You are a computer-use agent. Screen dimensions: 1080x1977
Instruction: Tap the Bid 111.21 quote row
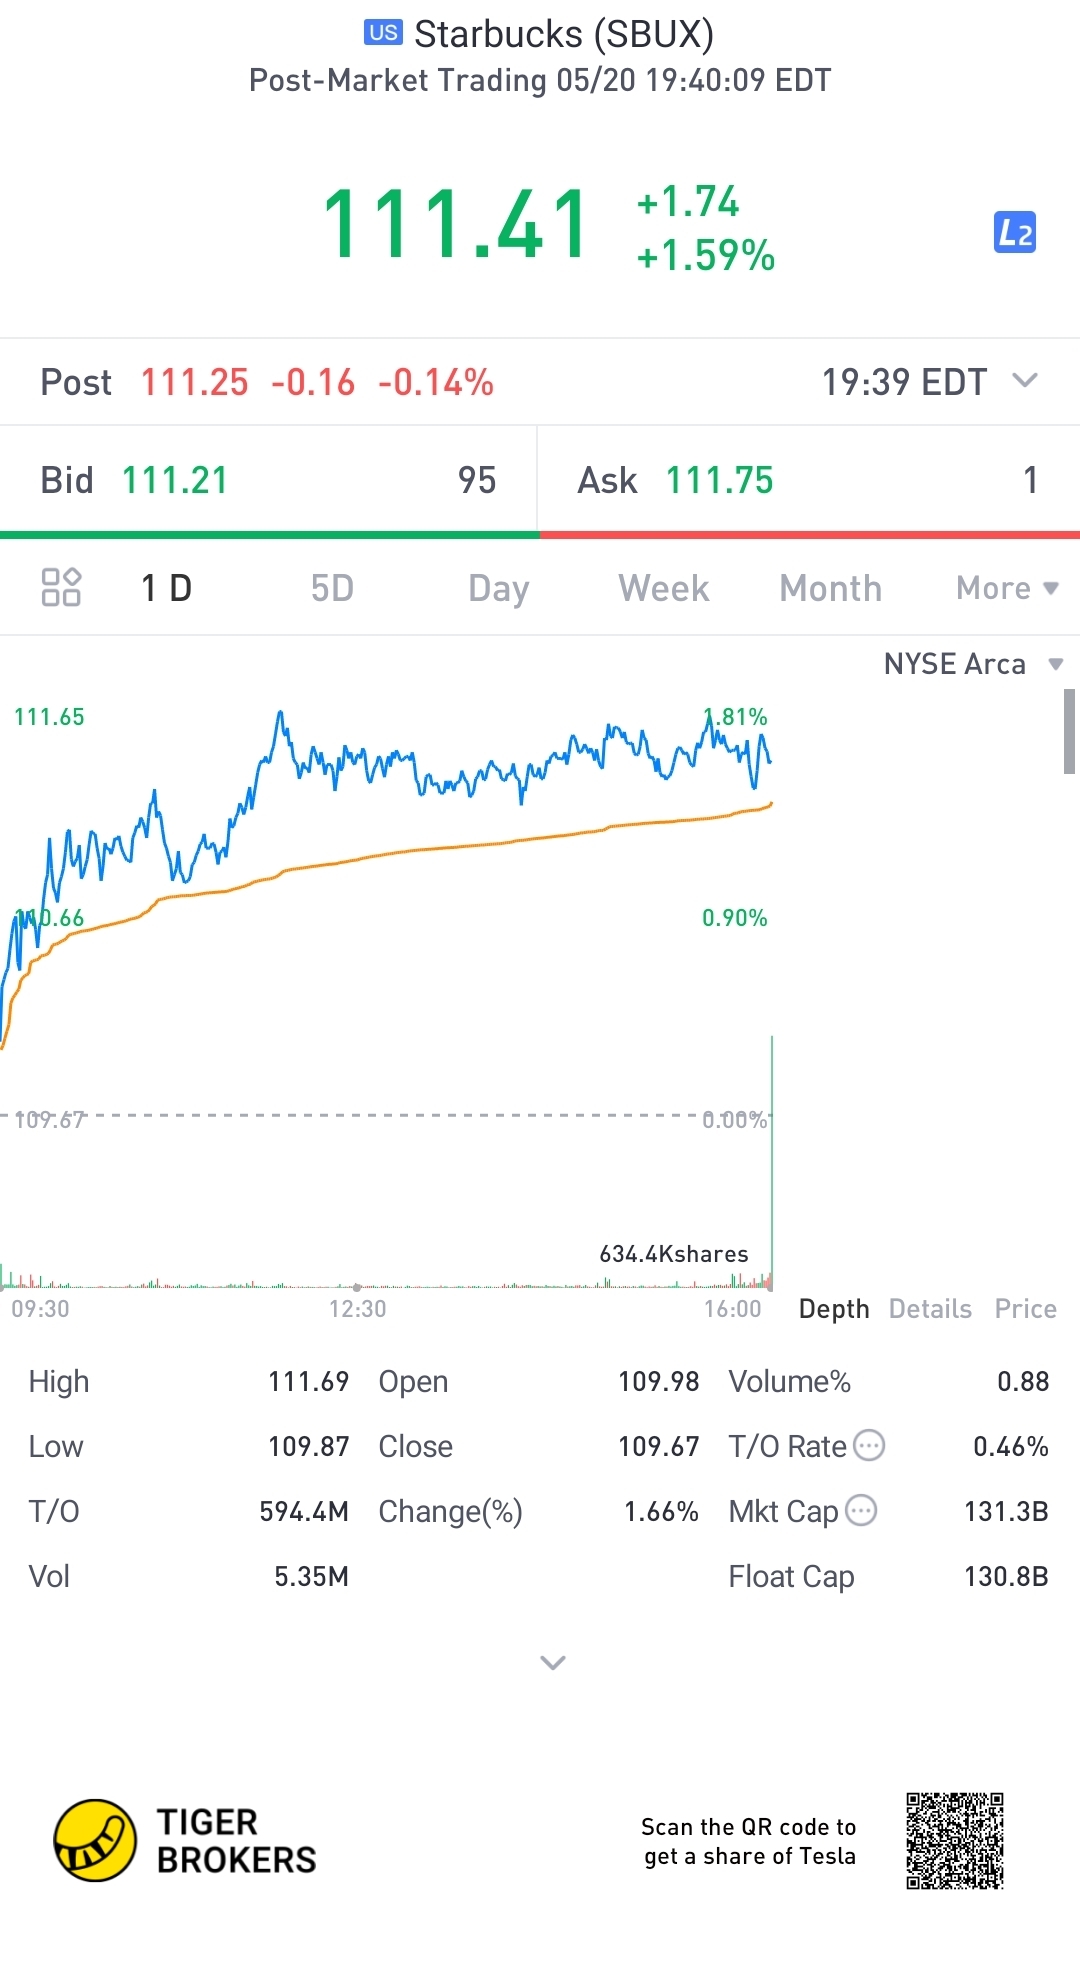[x=268, y=480]
